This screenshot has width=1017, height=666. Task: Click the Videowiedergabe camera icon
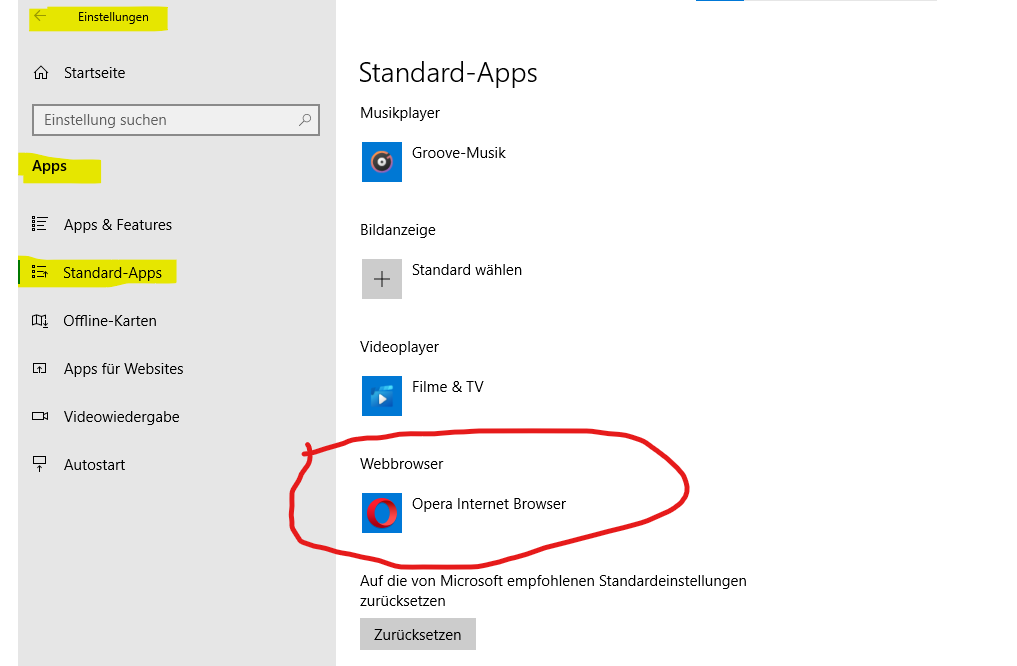(40, 416)
